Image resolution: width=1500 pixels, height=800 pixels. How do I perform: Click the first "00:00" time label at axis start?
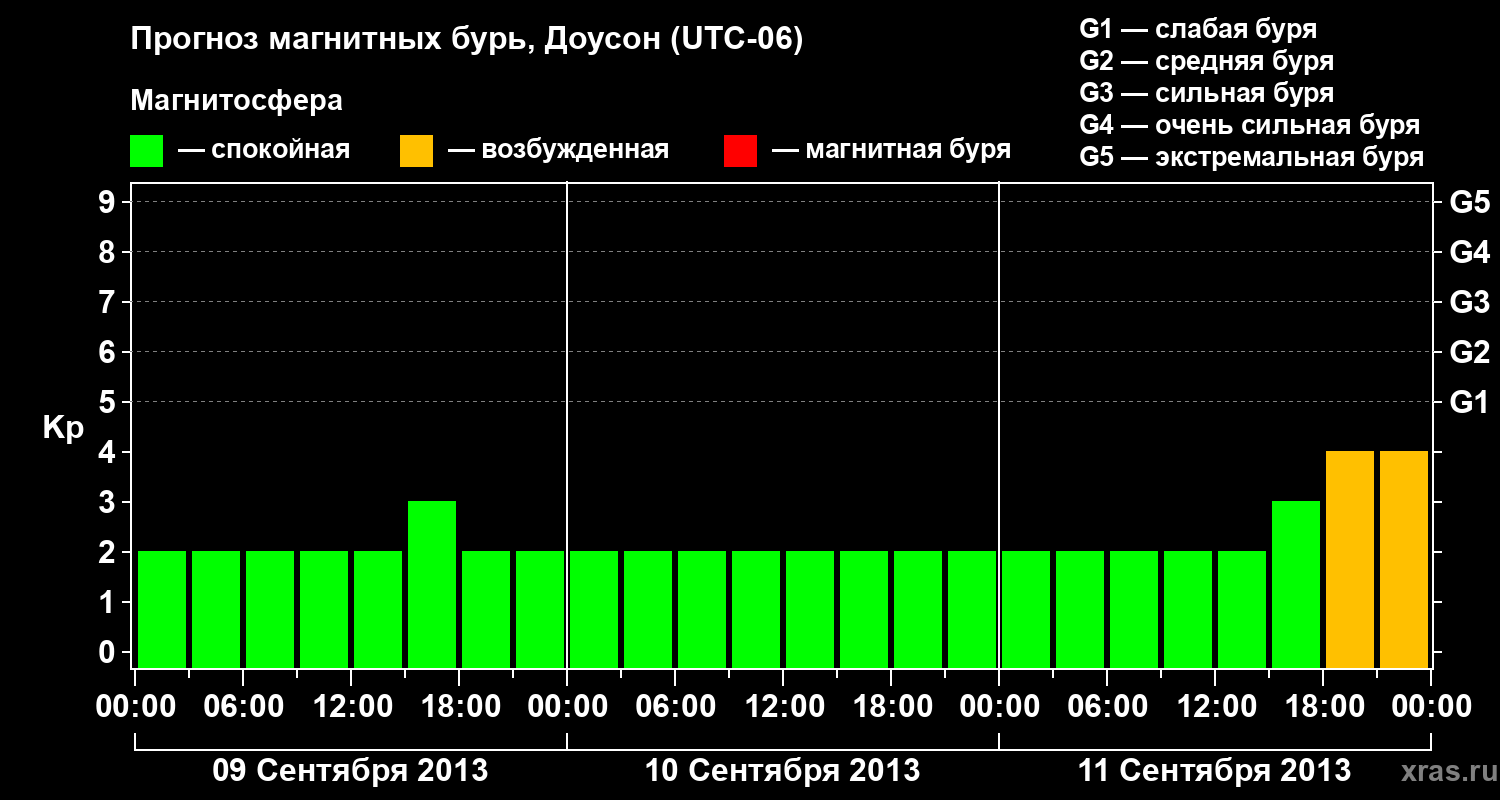pos(134,707)
